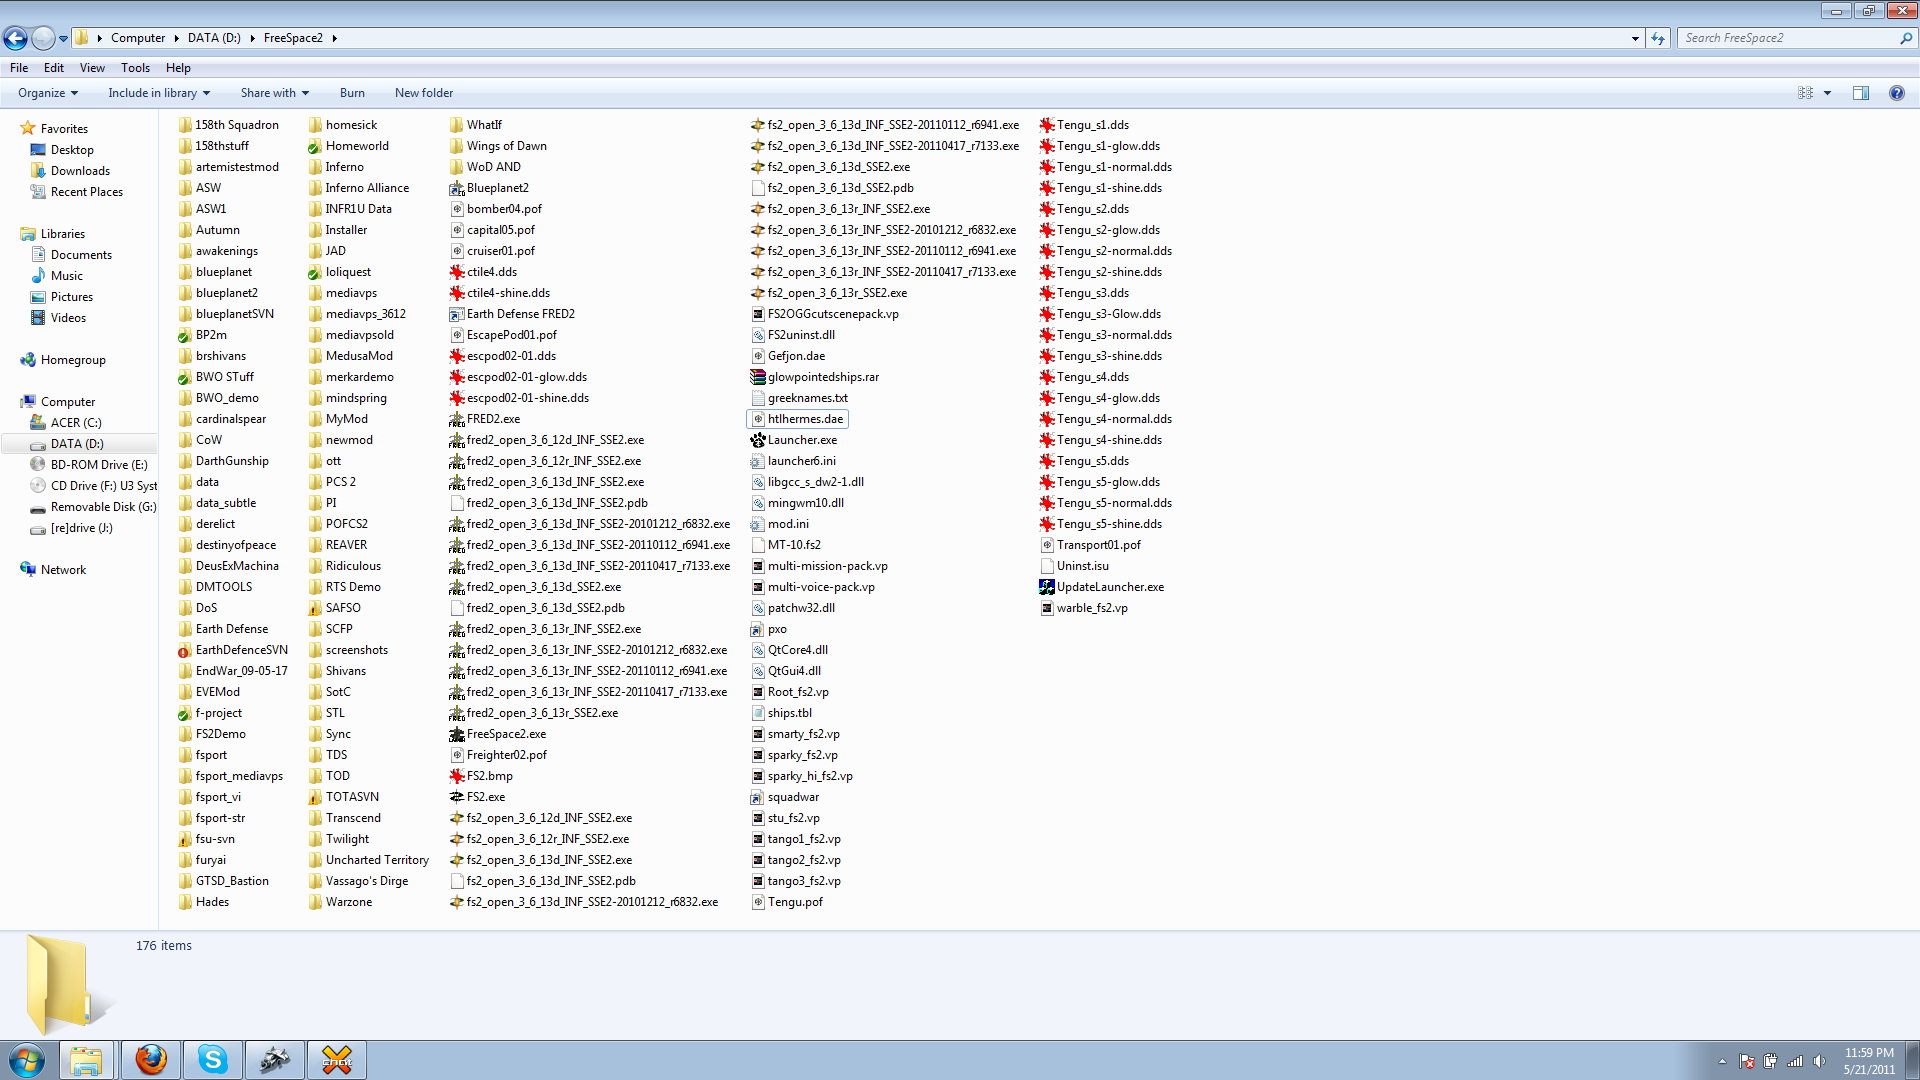Screen dimensions: 1920x1080
Task: Open Windows Explorer from taskbar
Action: [x=86, y=1060]
